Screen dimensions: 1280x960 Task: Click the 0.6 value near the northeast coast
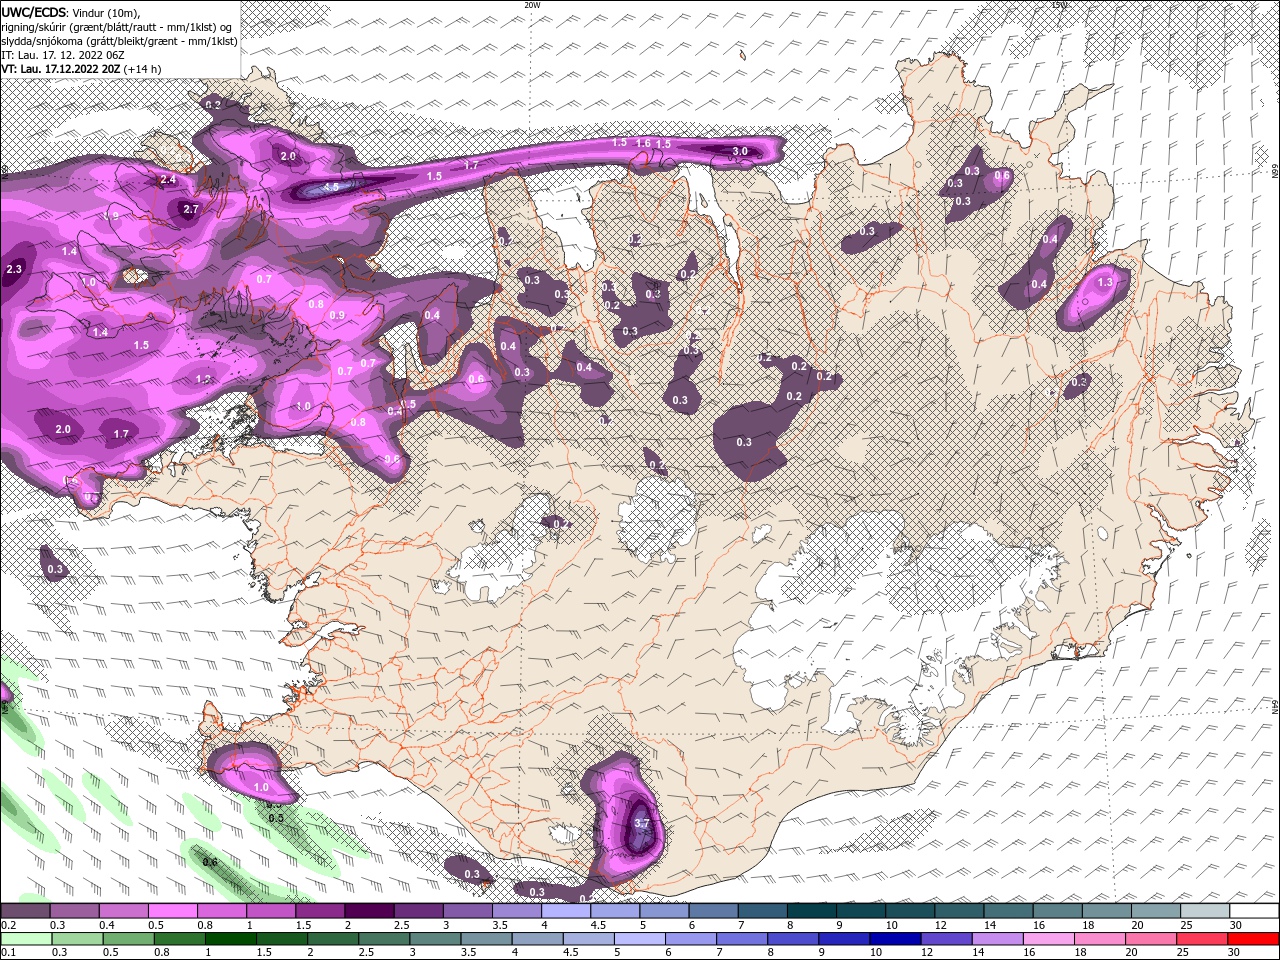pos(1002,176)
